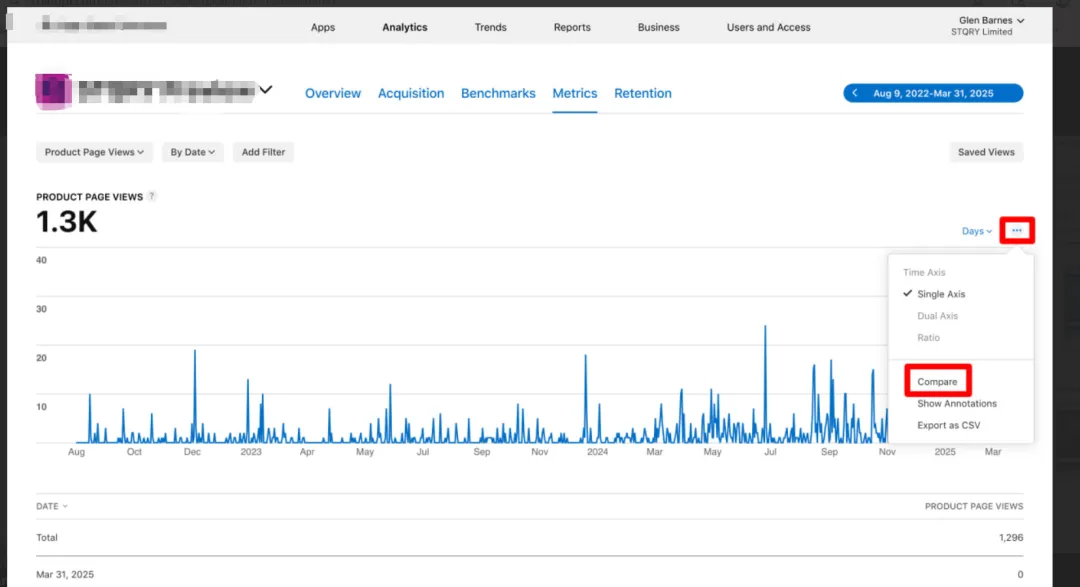Click the blurred site title in header
This screenshot has width=1080, height=587.
(x=104, y=25)
